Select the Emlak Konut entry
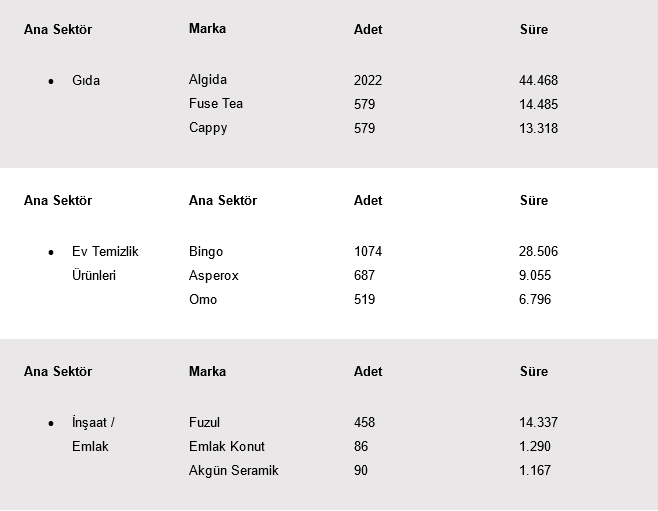The height and width of the screenshot is (511, 658). pos(227,446)
